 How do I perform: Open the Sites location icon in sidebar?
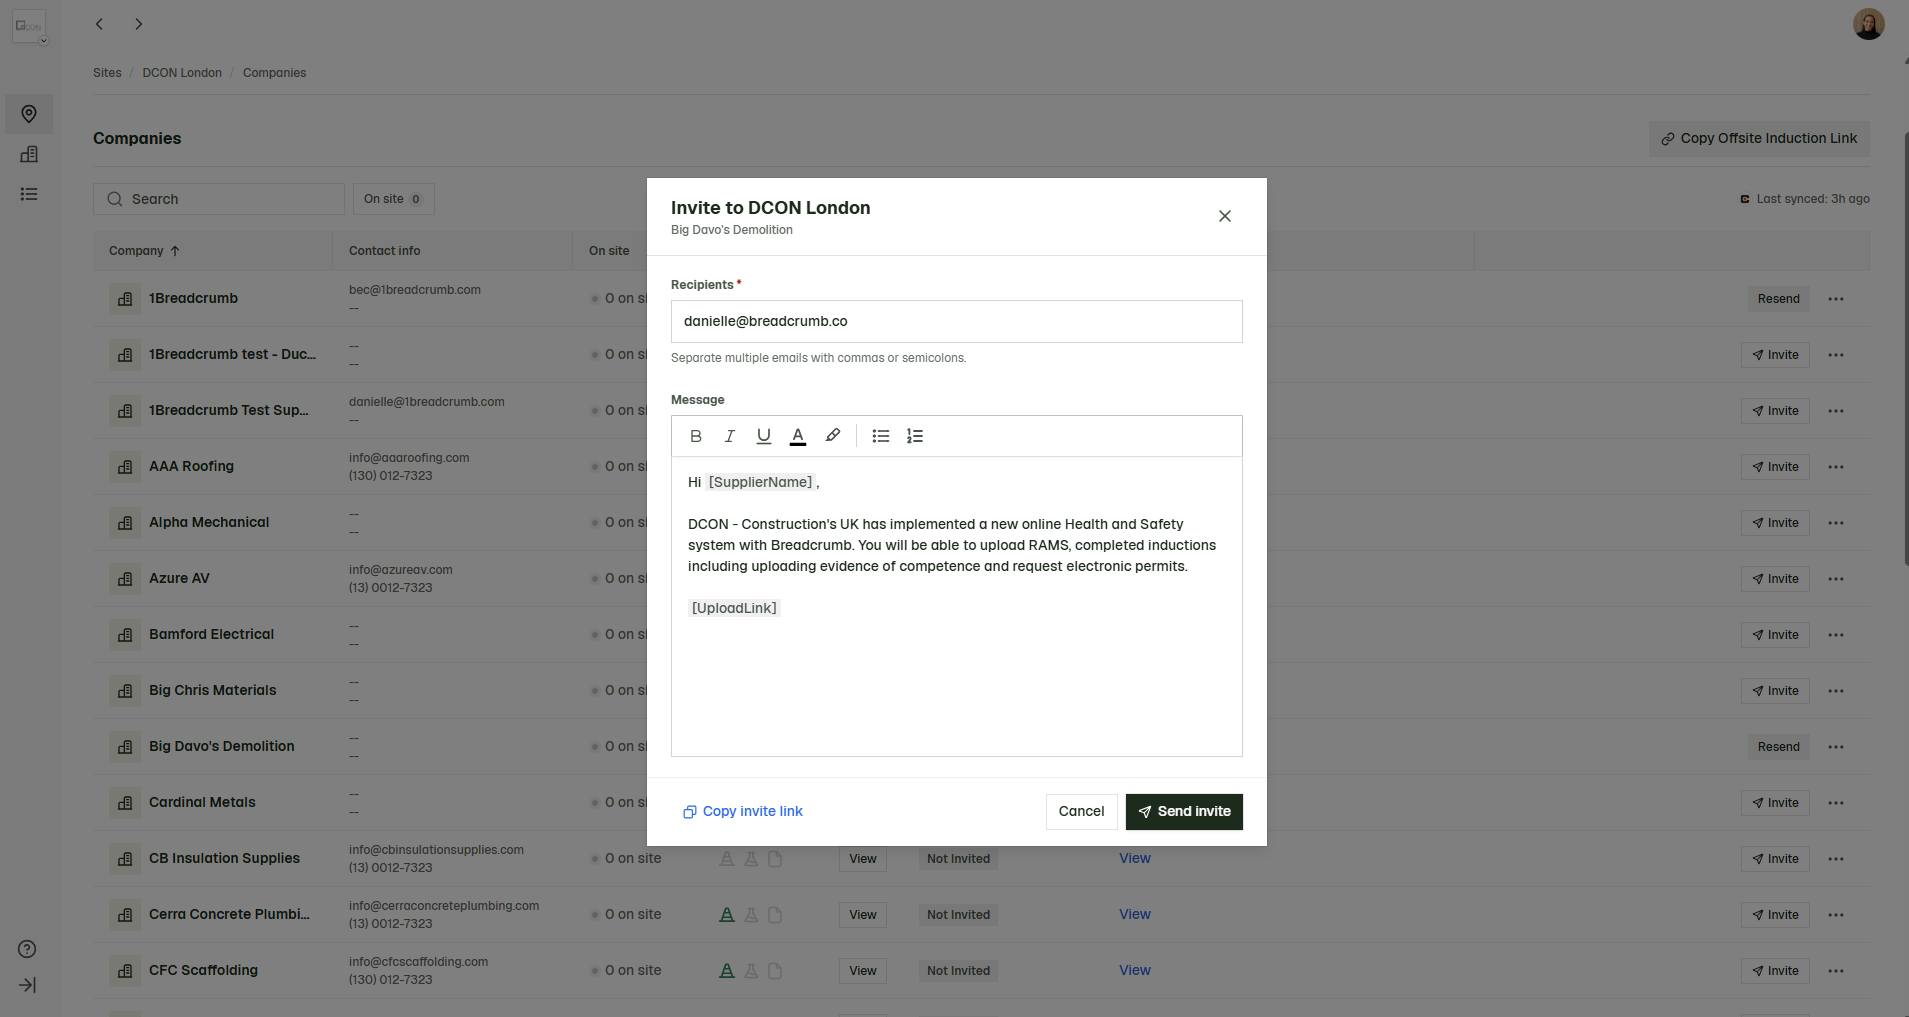click(x=29, y=114)
